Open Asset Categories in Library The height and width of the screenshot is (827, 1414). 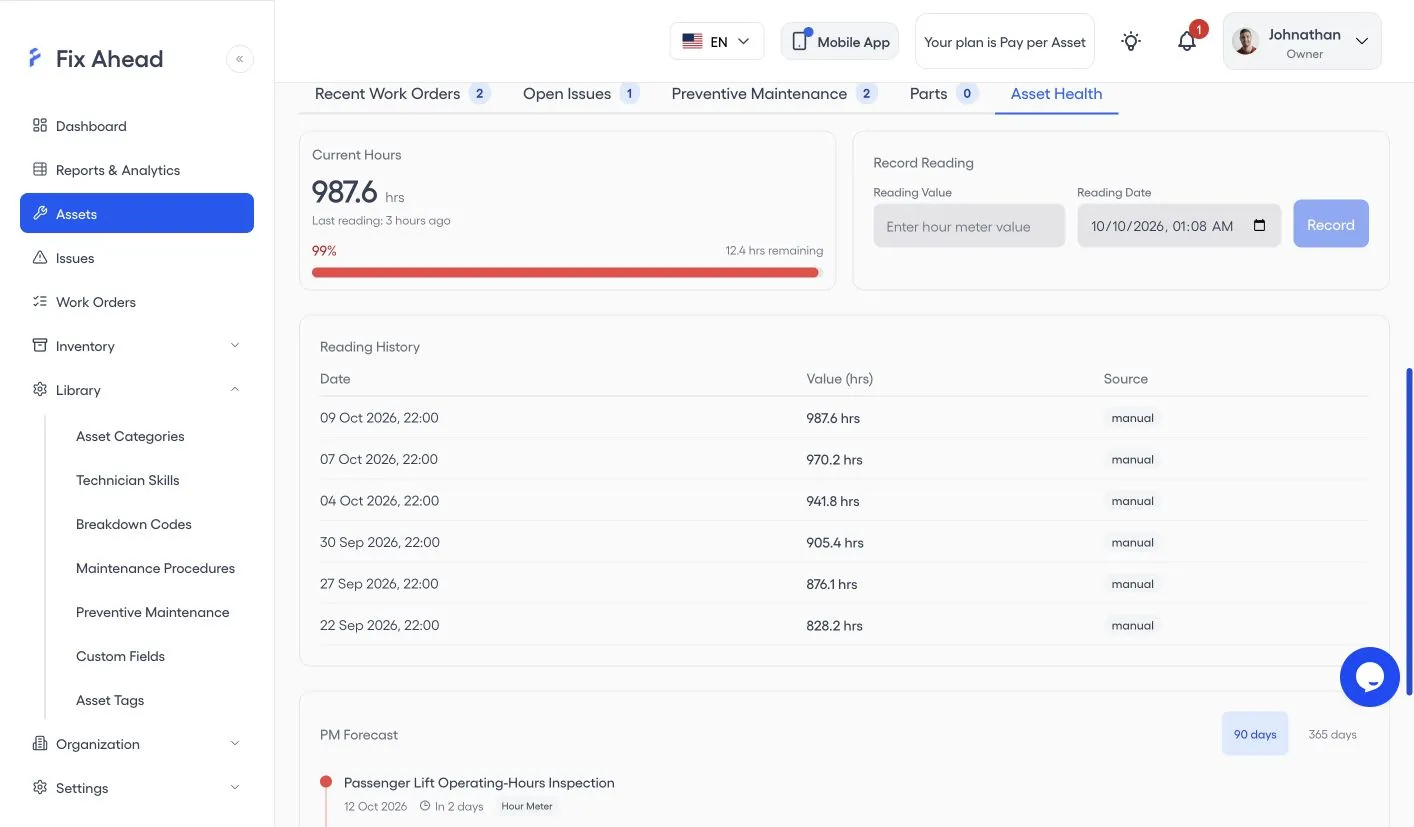(x=130, y=436)
